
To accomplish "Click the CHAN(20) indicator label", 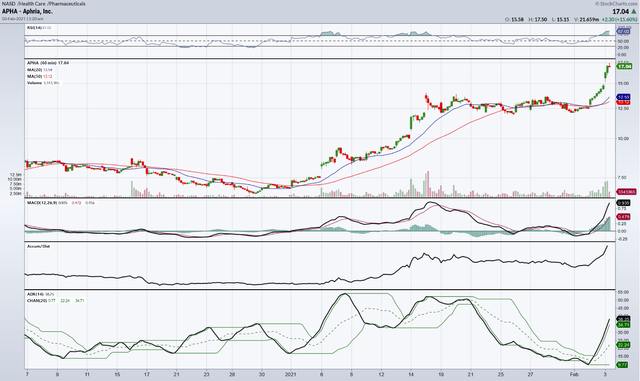I will 37,300.
